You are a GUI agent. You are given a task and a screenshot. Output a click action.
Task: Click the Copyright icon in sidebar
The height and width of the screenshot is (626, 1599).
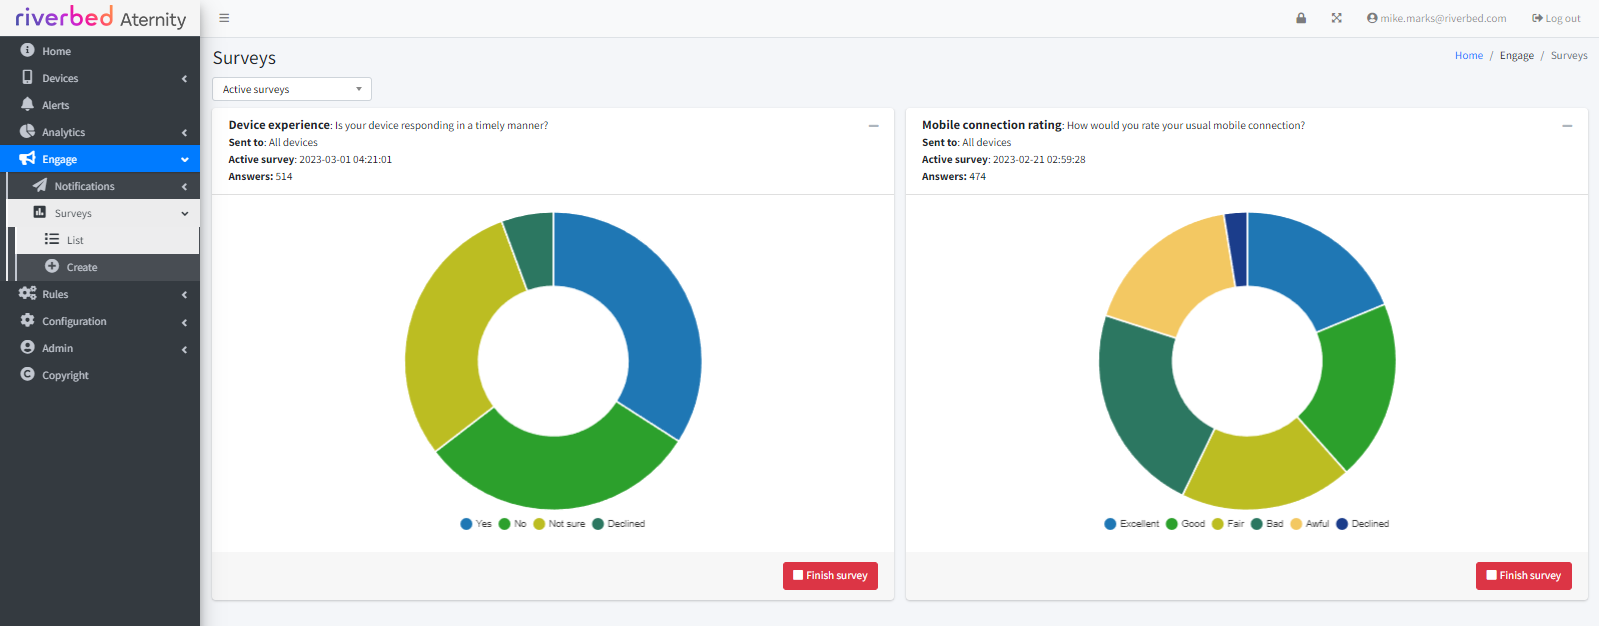pyautogui.click(x=27, y=375)
